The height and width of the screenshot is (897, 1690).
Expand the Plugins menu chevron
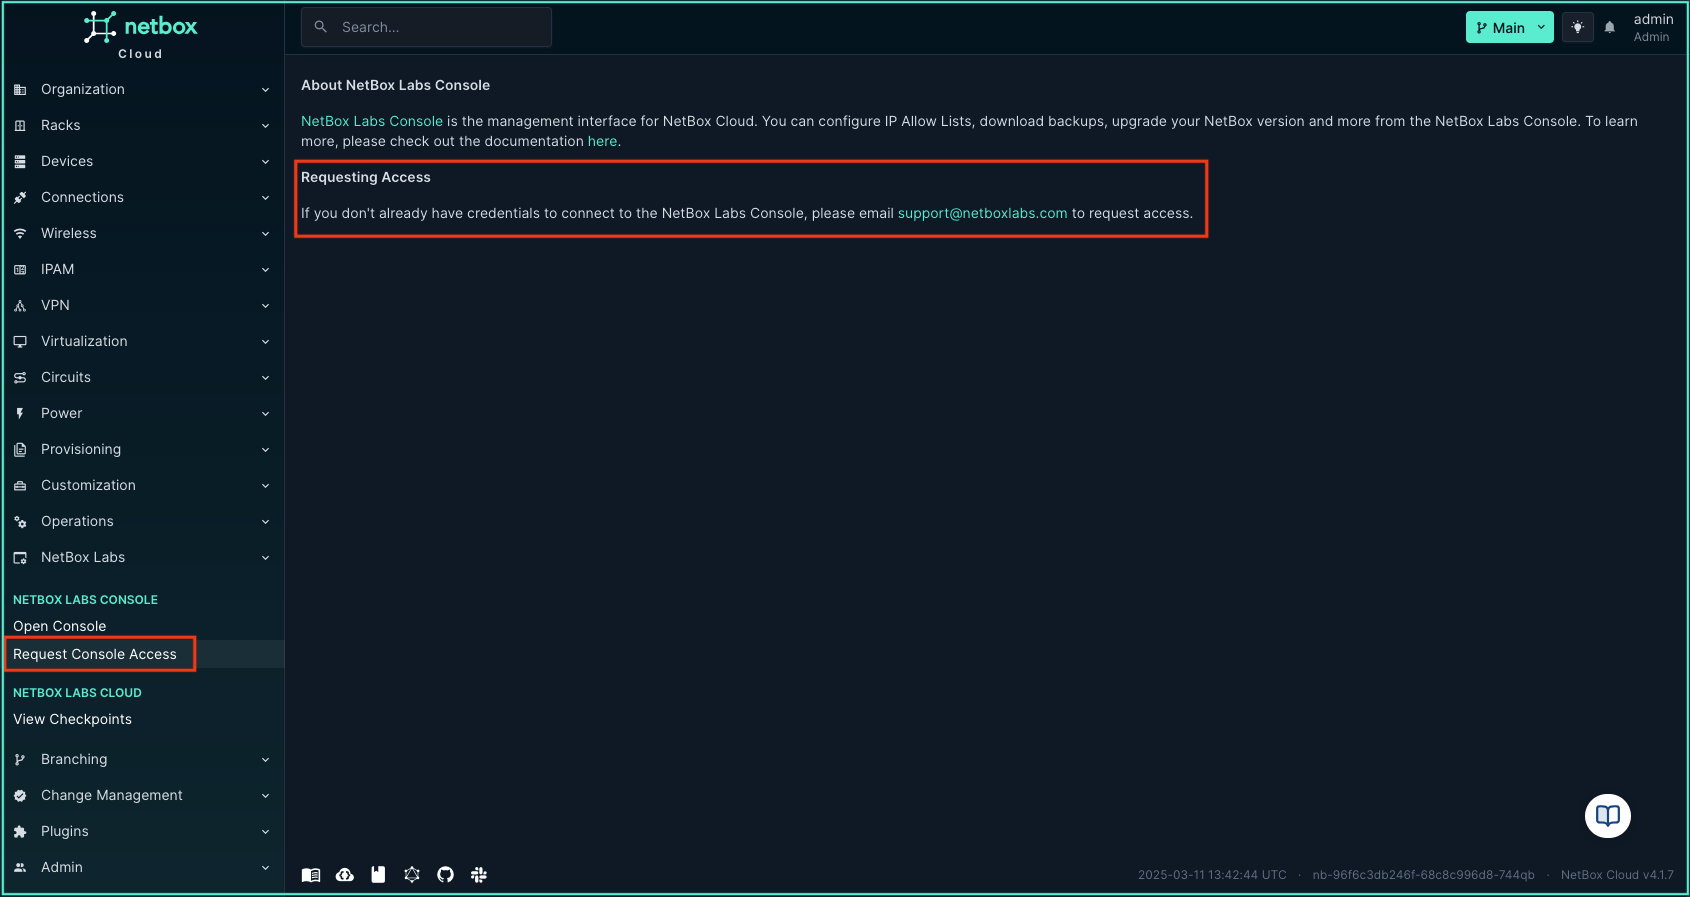[265, 832]
